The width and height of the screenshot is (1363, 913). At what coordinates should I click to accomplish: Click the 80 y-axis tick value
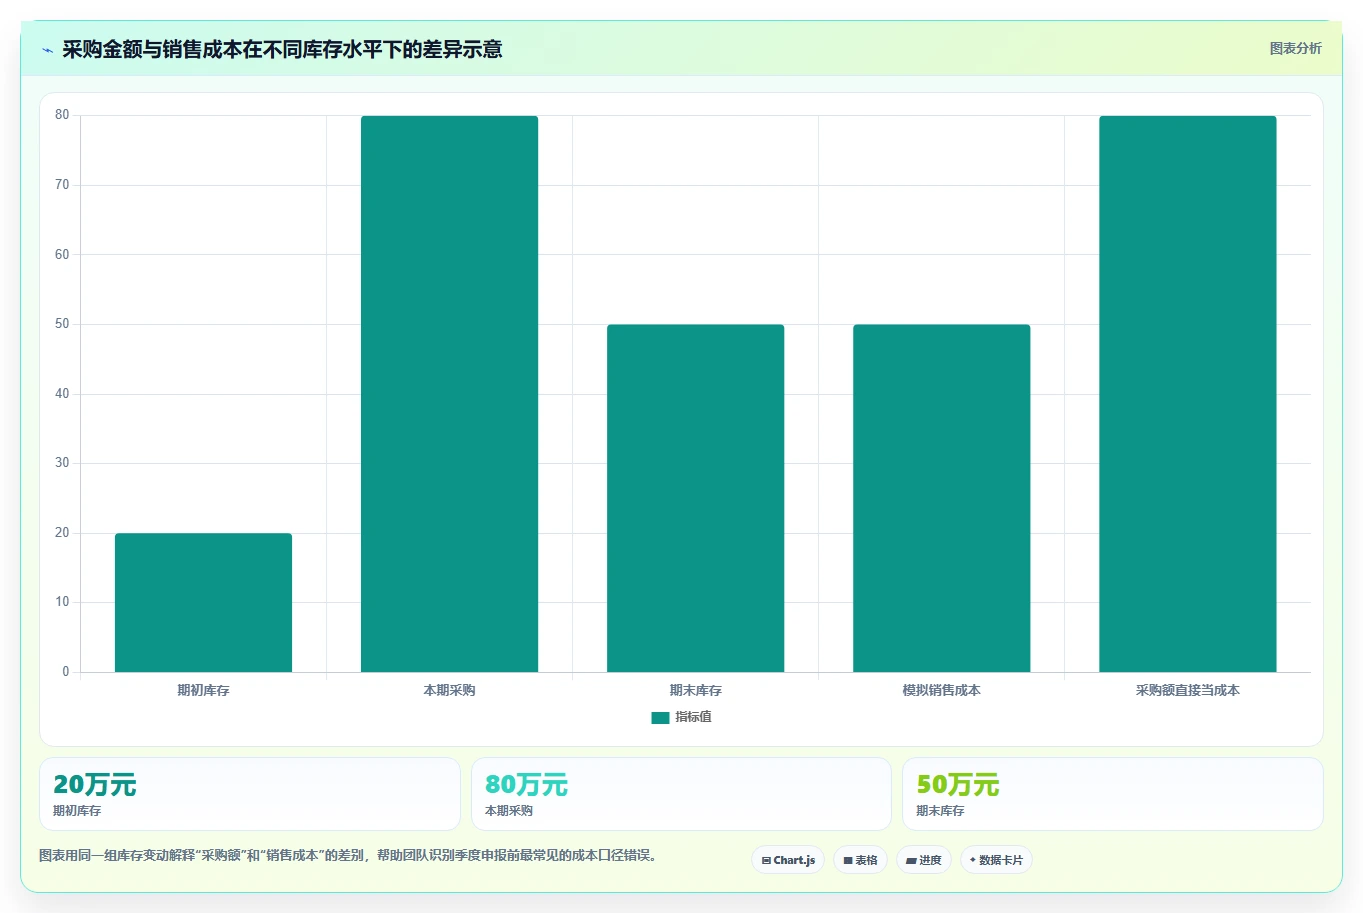[x=62, y=115]
